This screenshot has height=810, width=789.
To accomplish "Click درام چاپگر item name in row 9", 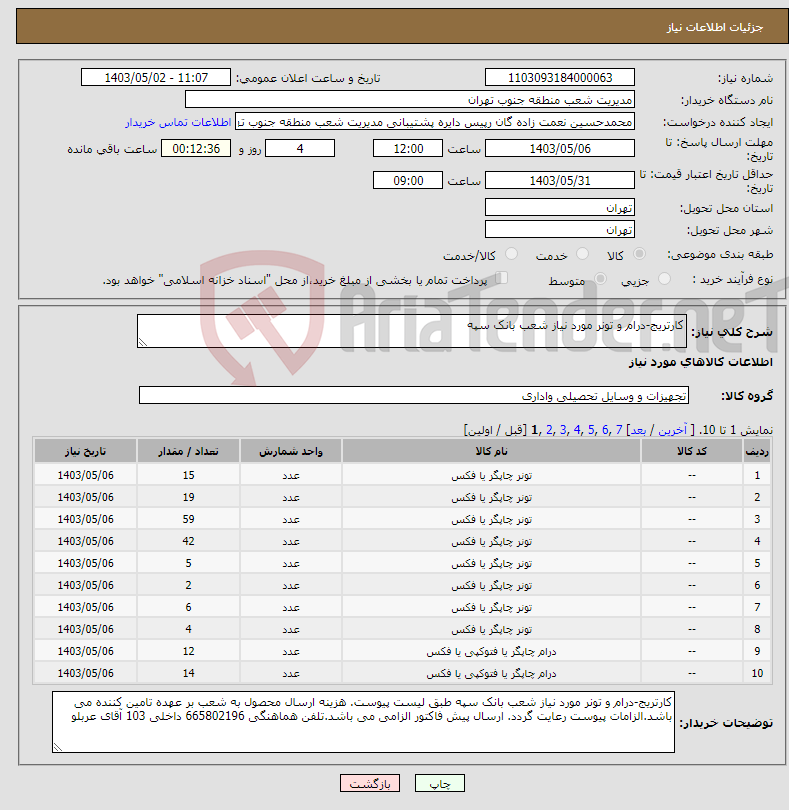I will tap(491, 651).
